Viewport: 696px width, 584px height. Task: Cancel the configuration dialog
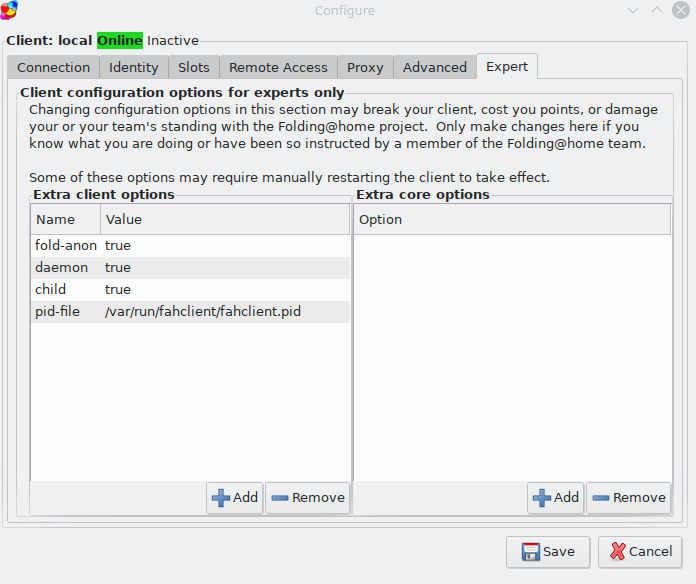click(640, 552)
